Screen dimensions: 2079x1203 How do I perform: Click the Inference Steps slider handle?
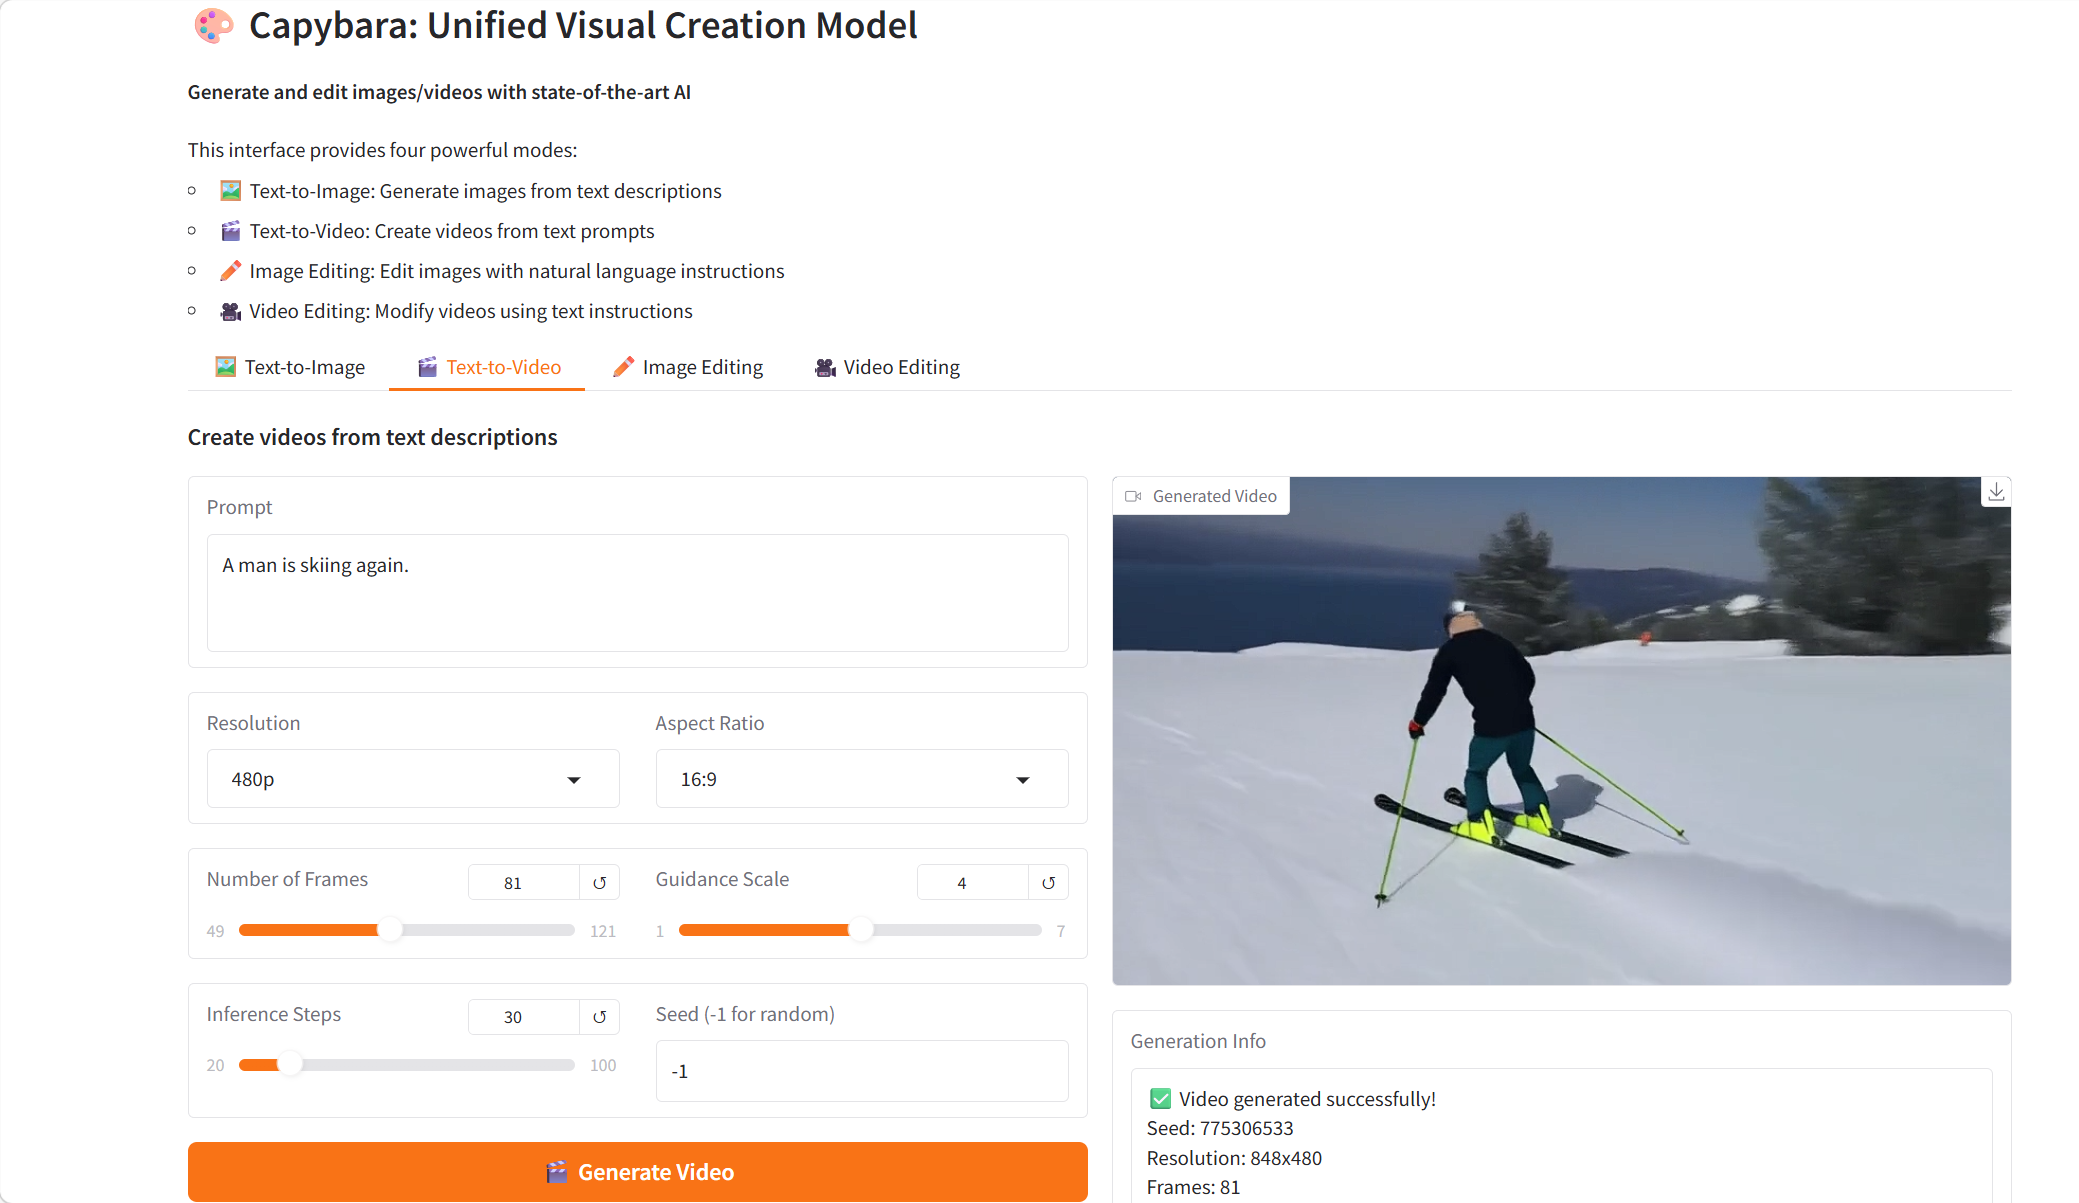(289, 1064)
